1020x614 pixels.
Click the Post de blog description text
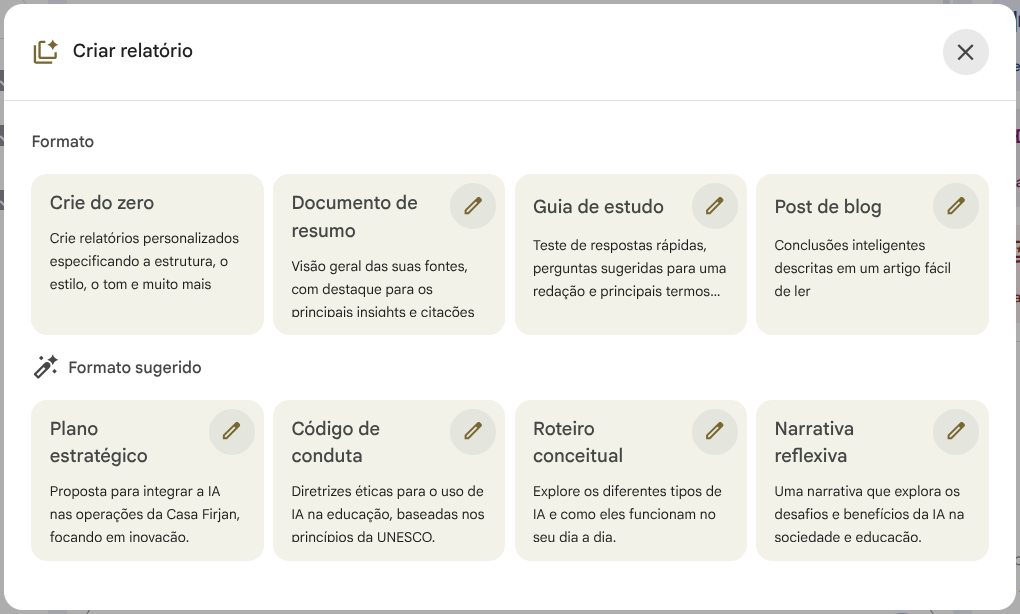(x=862, y=268)
